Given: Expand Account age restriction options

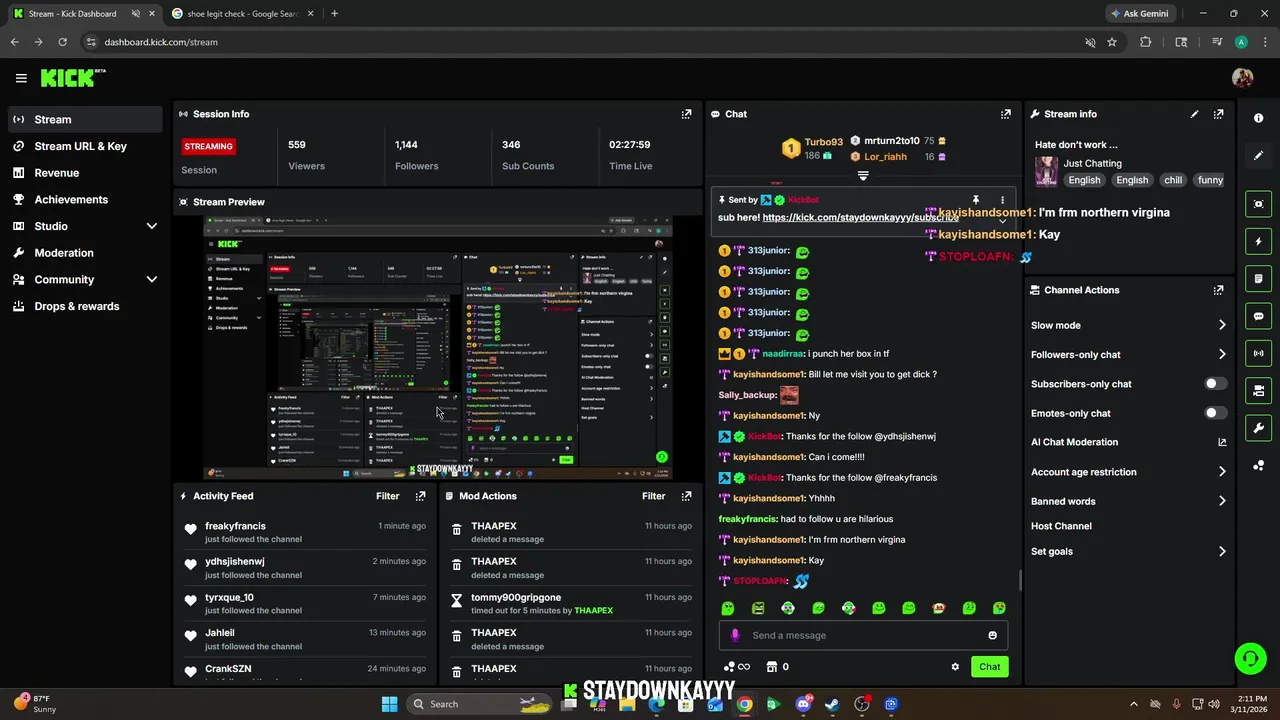Looking at the screenshot, I should (x=1222, y=472).
